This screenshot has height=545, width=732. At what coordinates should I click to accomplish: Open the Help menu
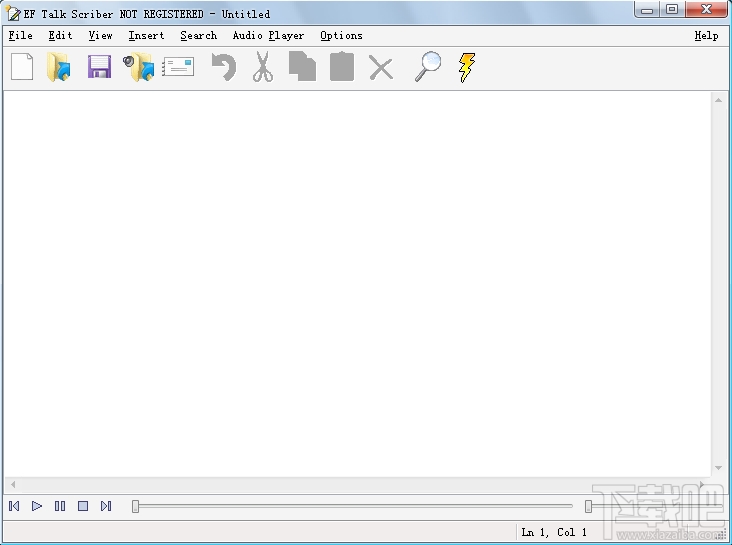click(x=706, y=35)
